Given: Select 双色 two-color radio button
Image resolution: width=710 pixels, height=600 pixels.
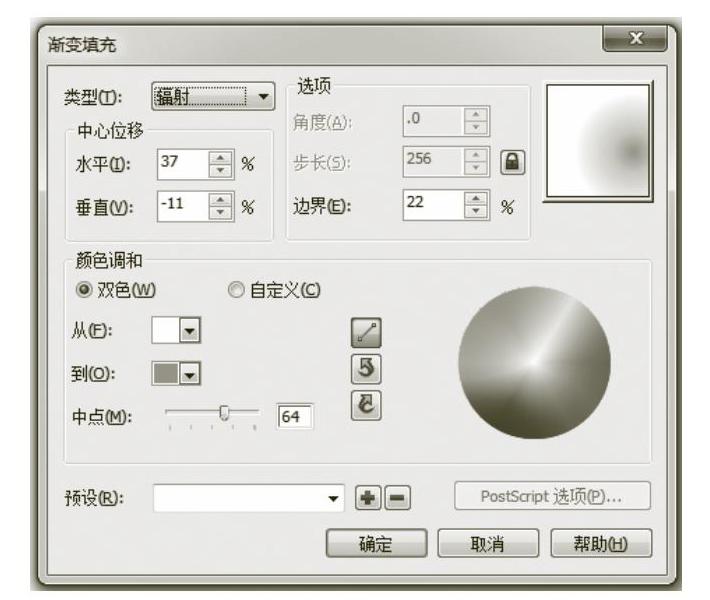Looking at the screenshot, I should coord(84,289).
